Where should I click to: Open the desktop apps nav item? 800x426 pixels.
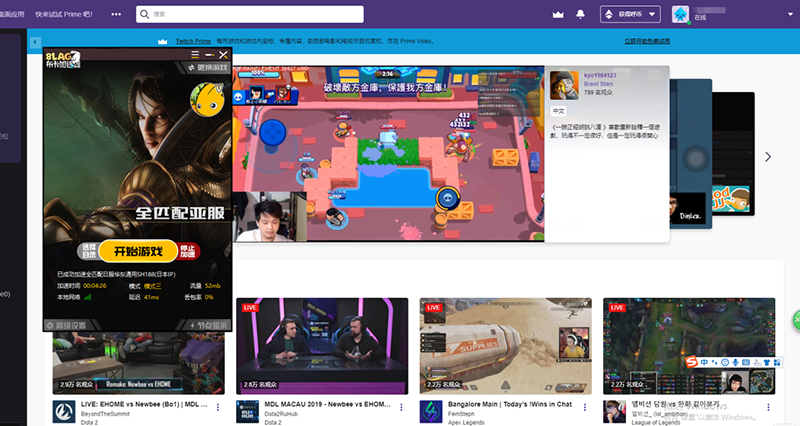12,14
